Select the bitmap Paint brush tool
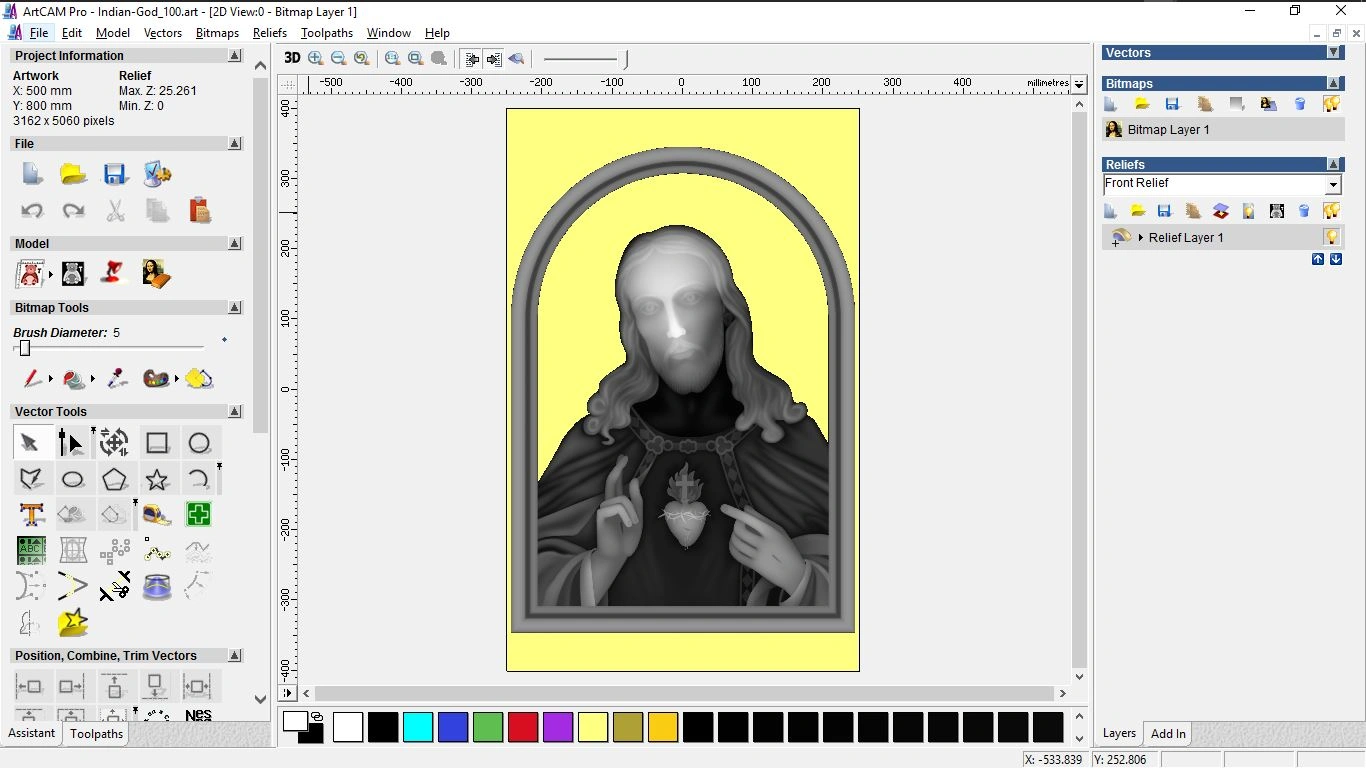The width and height of the screenshot is (1366, 768). coord(32,379)
